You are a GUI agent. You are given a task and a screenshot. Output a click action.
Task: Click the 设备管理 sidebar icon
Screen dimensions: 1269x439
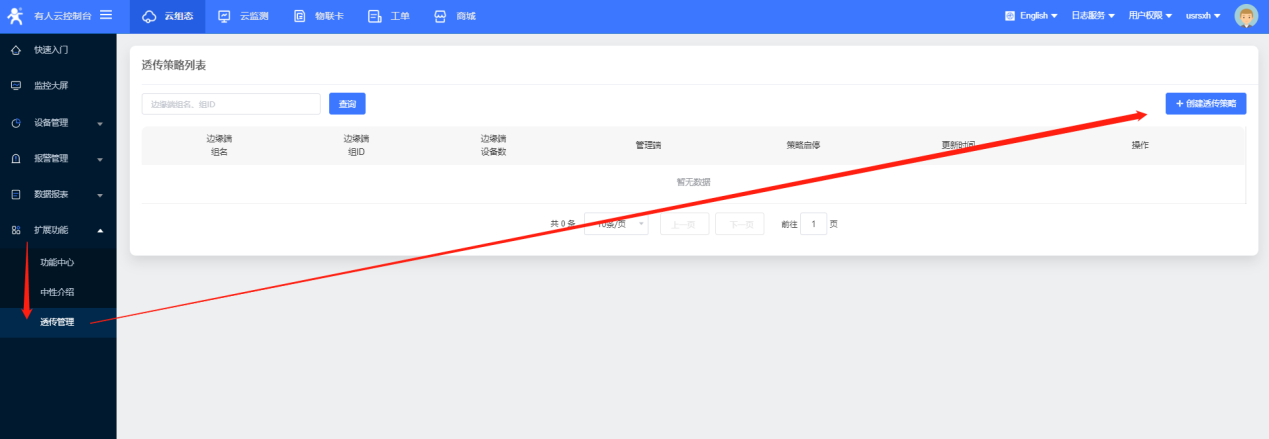pos(16,123)
